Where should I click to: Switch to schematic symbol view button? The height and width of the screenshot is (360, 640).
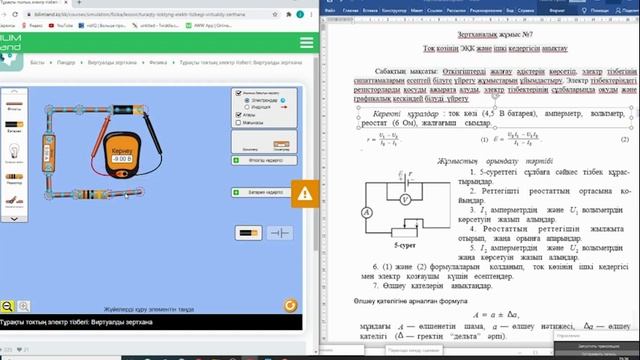click(280, 233)
